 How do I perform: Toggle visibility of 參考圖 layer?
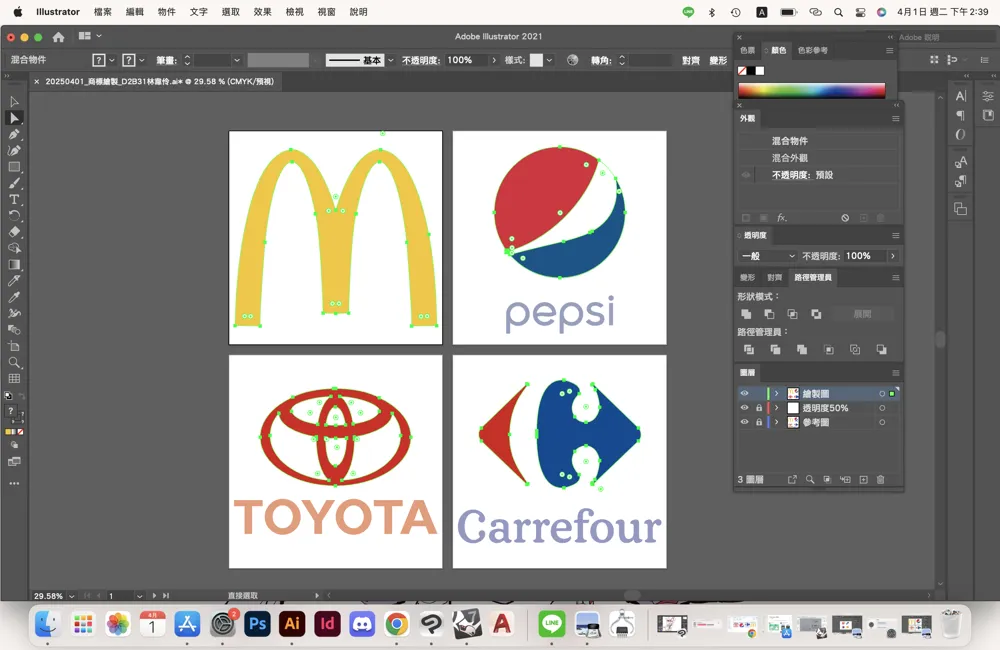744,422
